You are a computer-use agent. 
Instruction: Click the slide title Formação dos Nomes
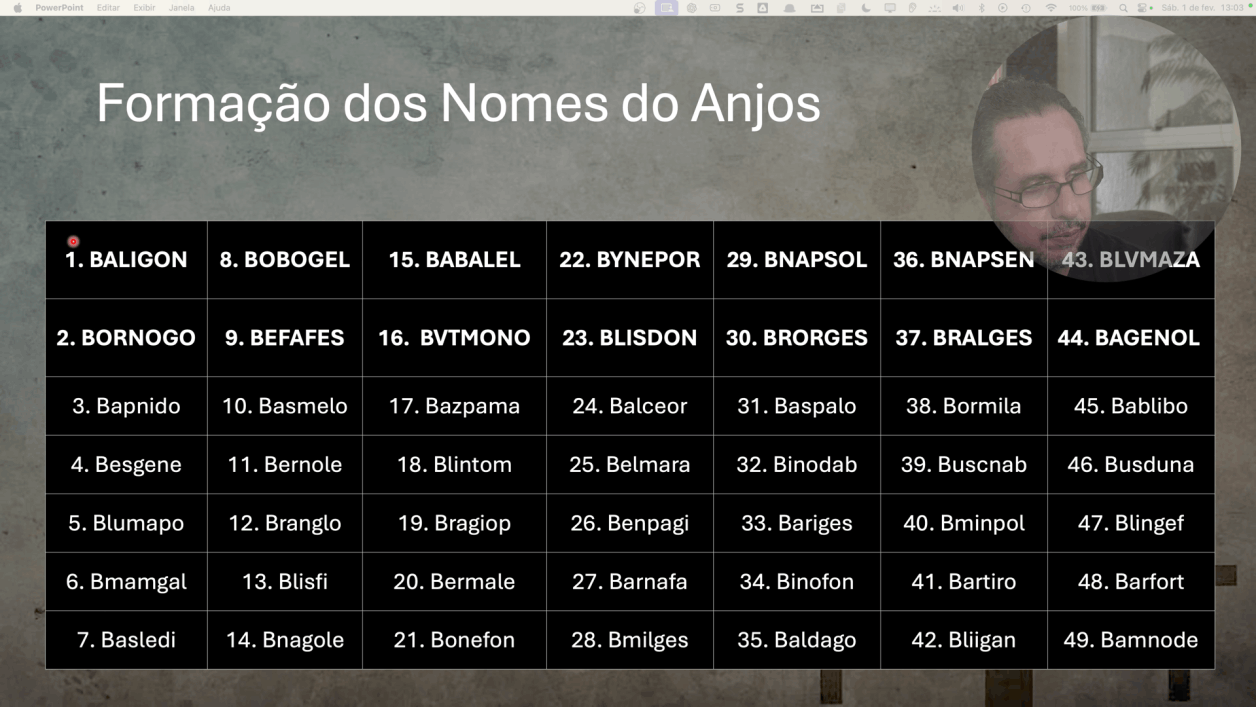click(458, 103)
